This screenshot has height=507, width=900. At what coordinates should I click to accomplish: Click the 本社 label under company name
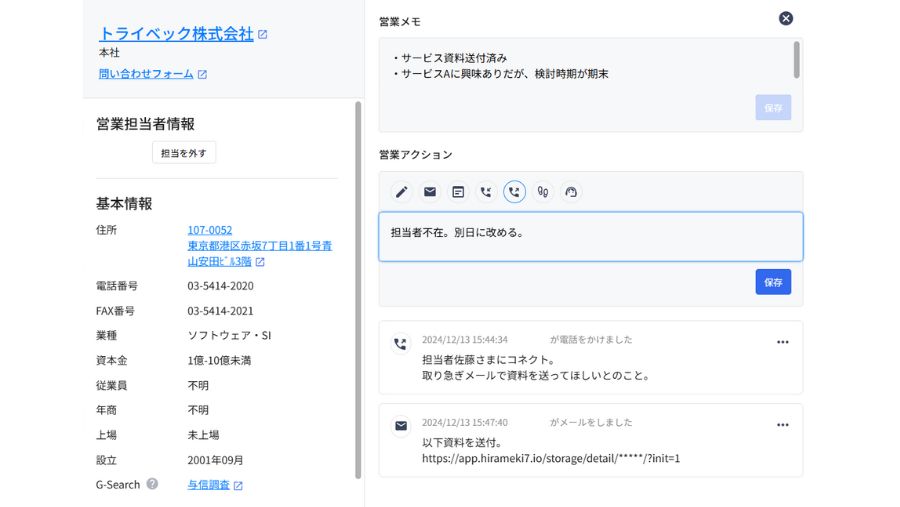coord(109,53)
